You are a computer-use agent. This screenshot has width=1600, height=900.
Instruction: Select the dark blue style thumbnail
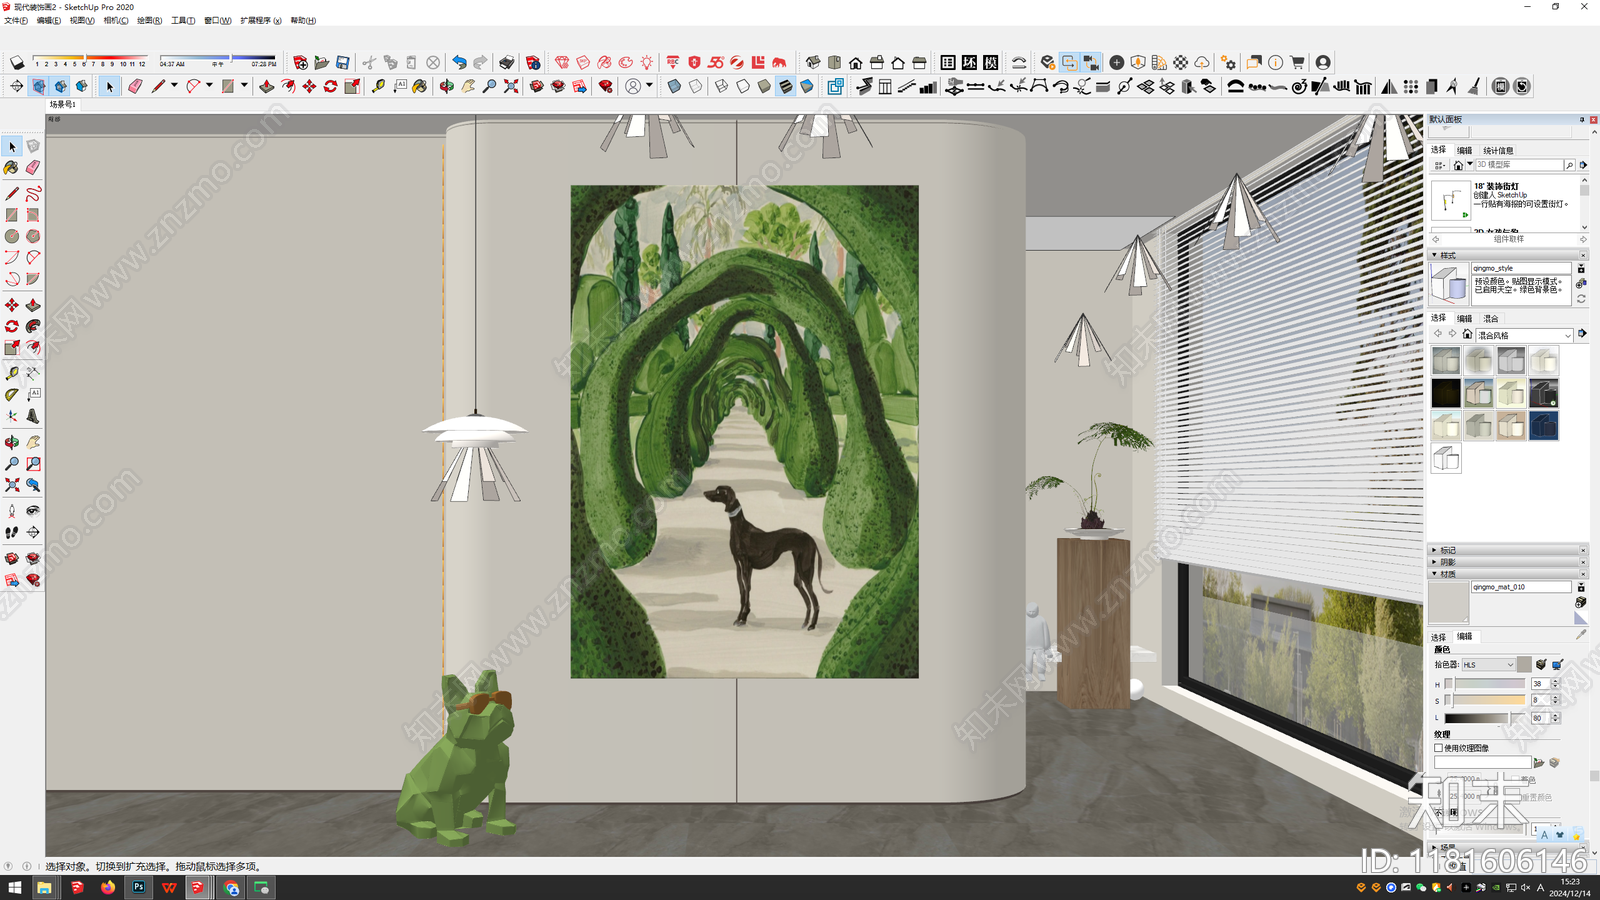coord(1543,426)
